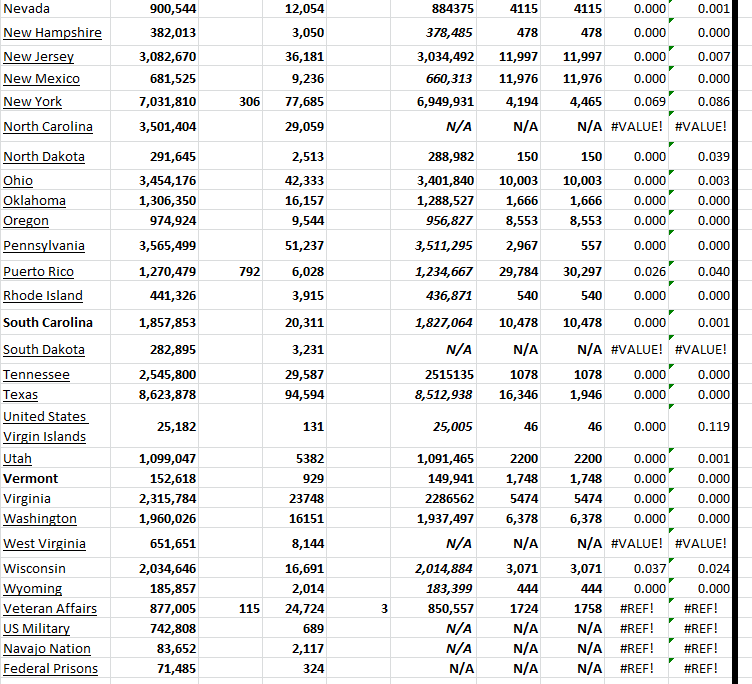Open the North Carolina link
The height and width of the screenshot is (684, 752).
[x=48, y=126]
